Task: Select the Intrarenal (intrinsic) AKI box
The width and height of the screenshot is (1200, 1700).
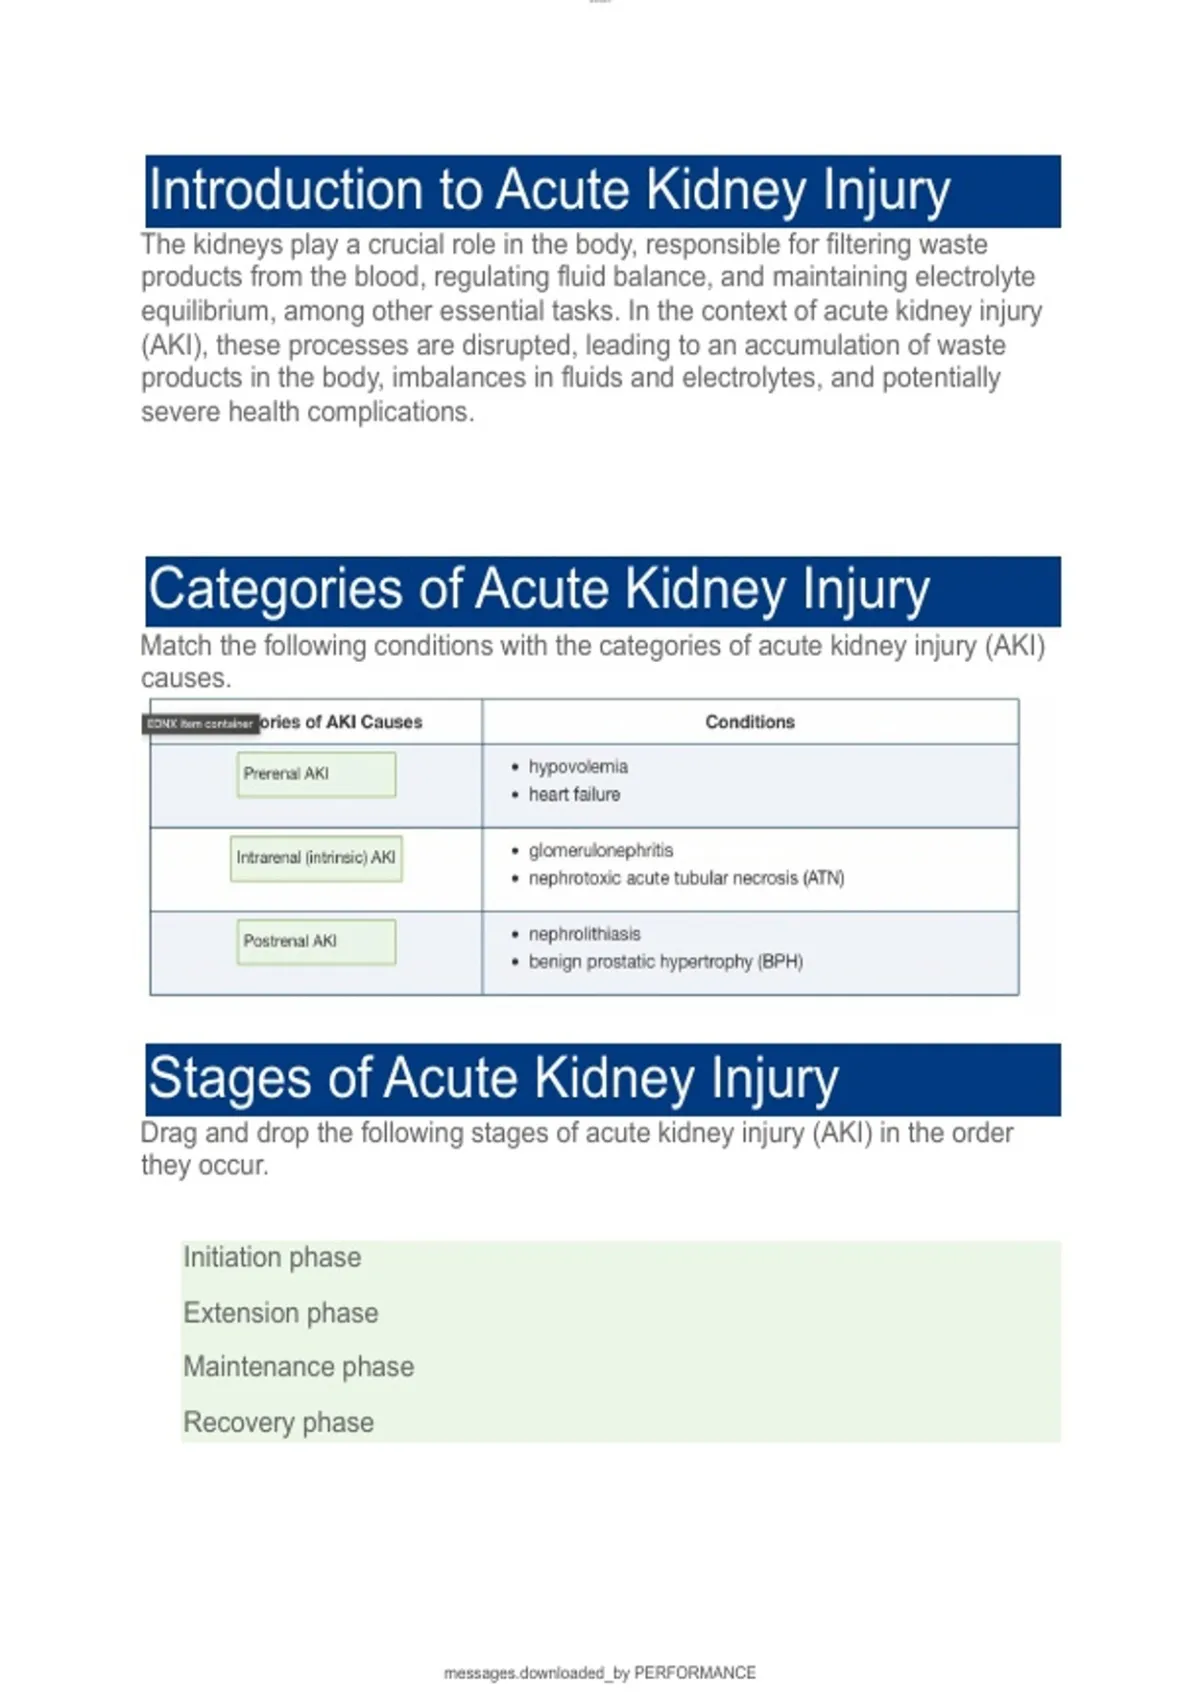Action: coord(316,859)
